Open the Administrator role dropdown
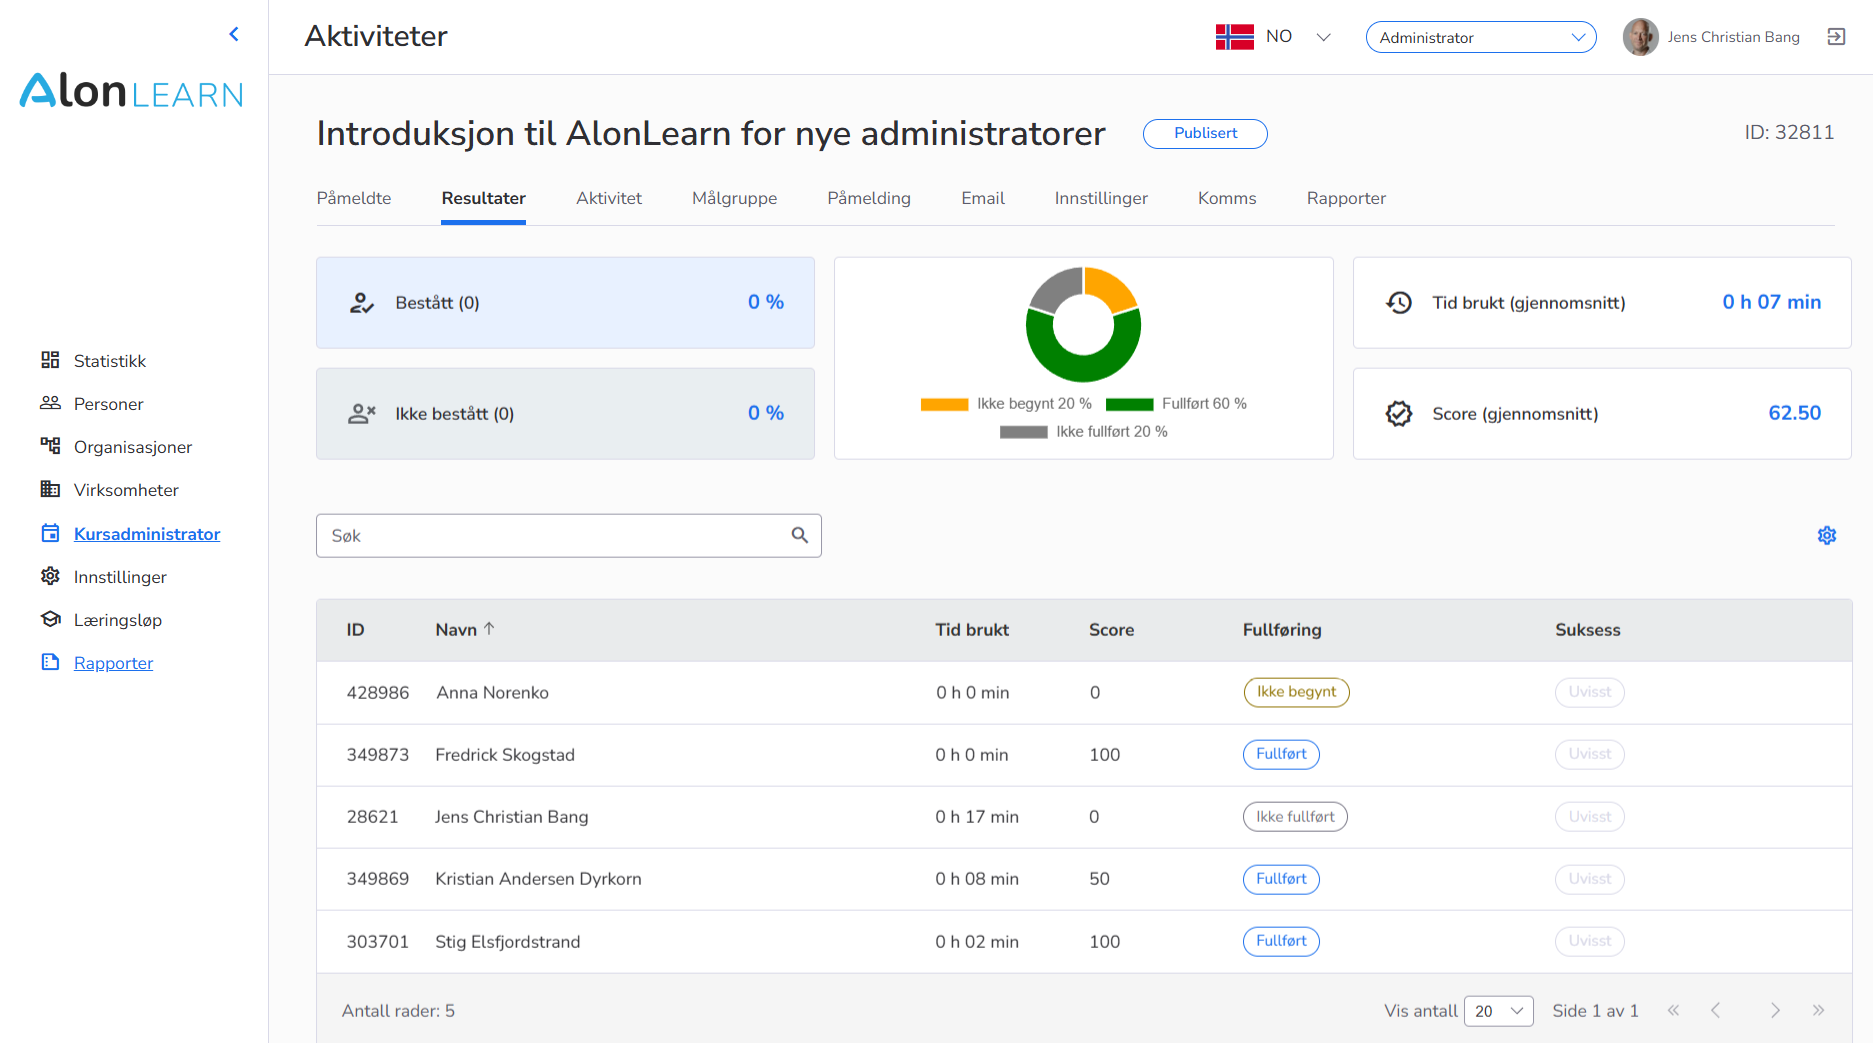The image size is (1873, 1043). pos(1481,37)
